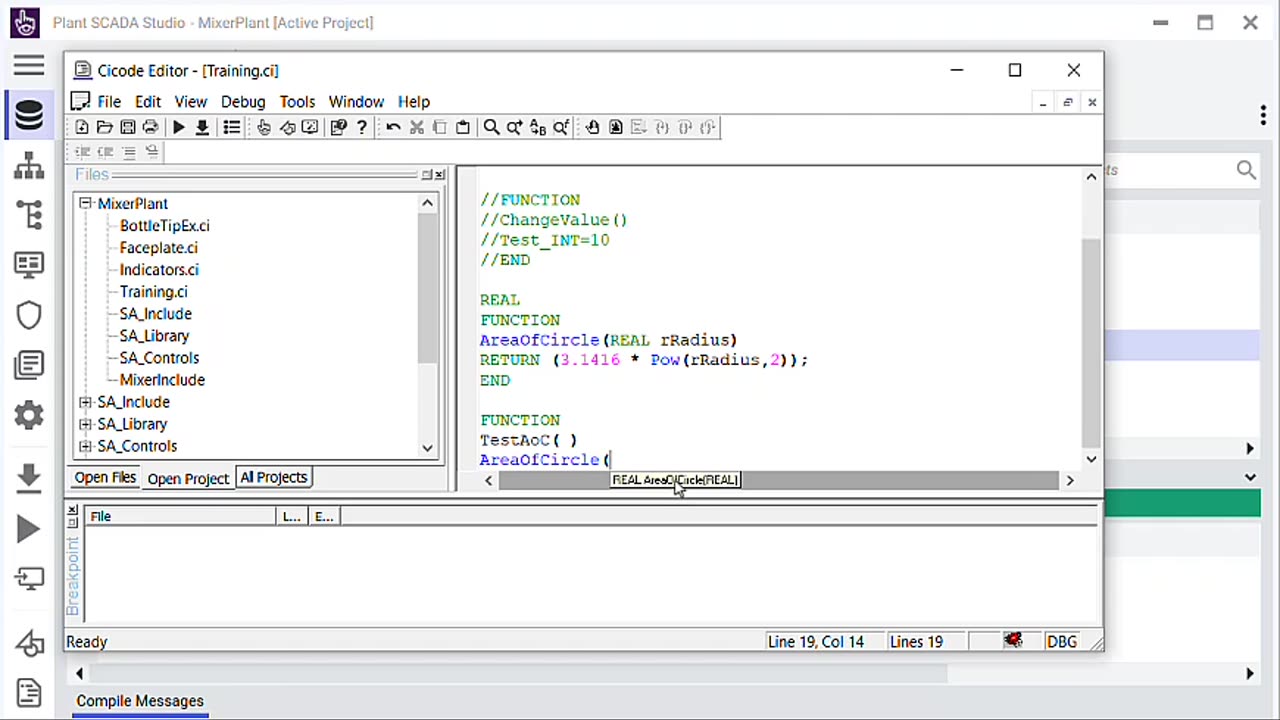Select Faceplate.ci in the file tree
The image size is (1280, 720).
[159, 248]
